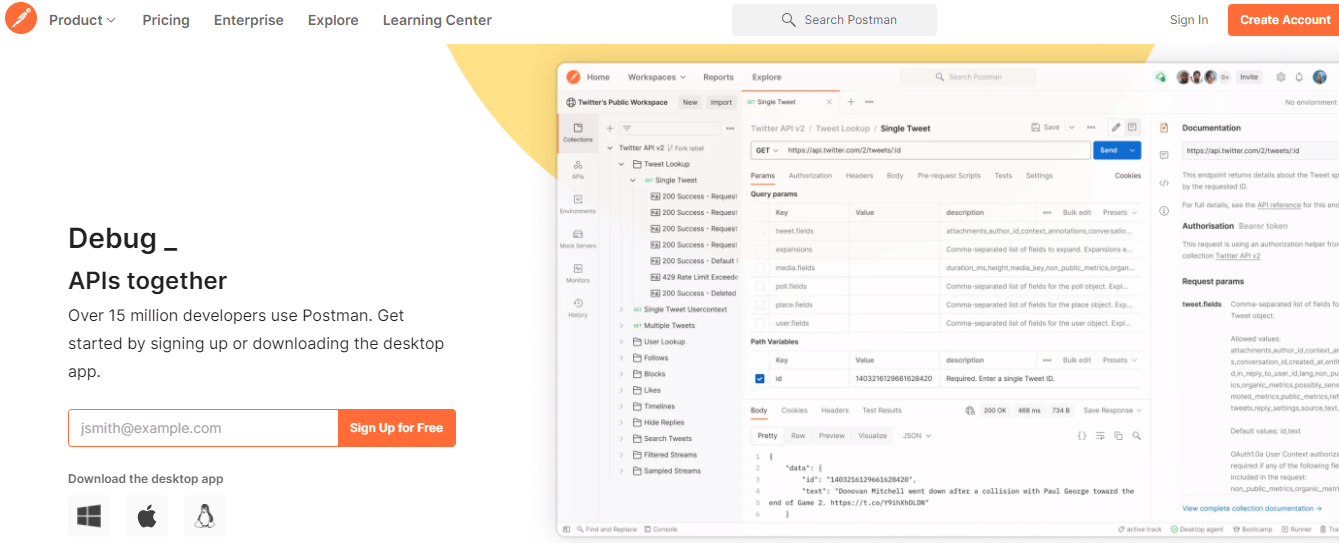Open the code snippet icon in right rail

click(1164, 183)
